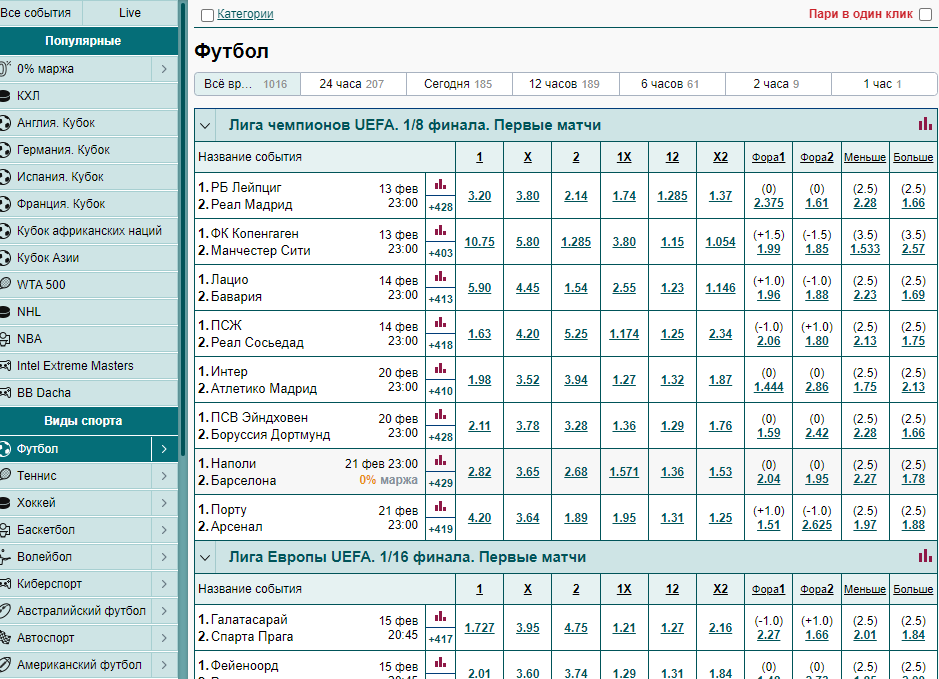
Task: Open Американский футбол sport category
Action: coord(79,665)
